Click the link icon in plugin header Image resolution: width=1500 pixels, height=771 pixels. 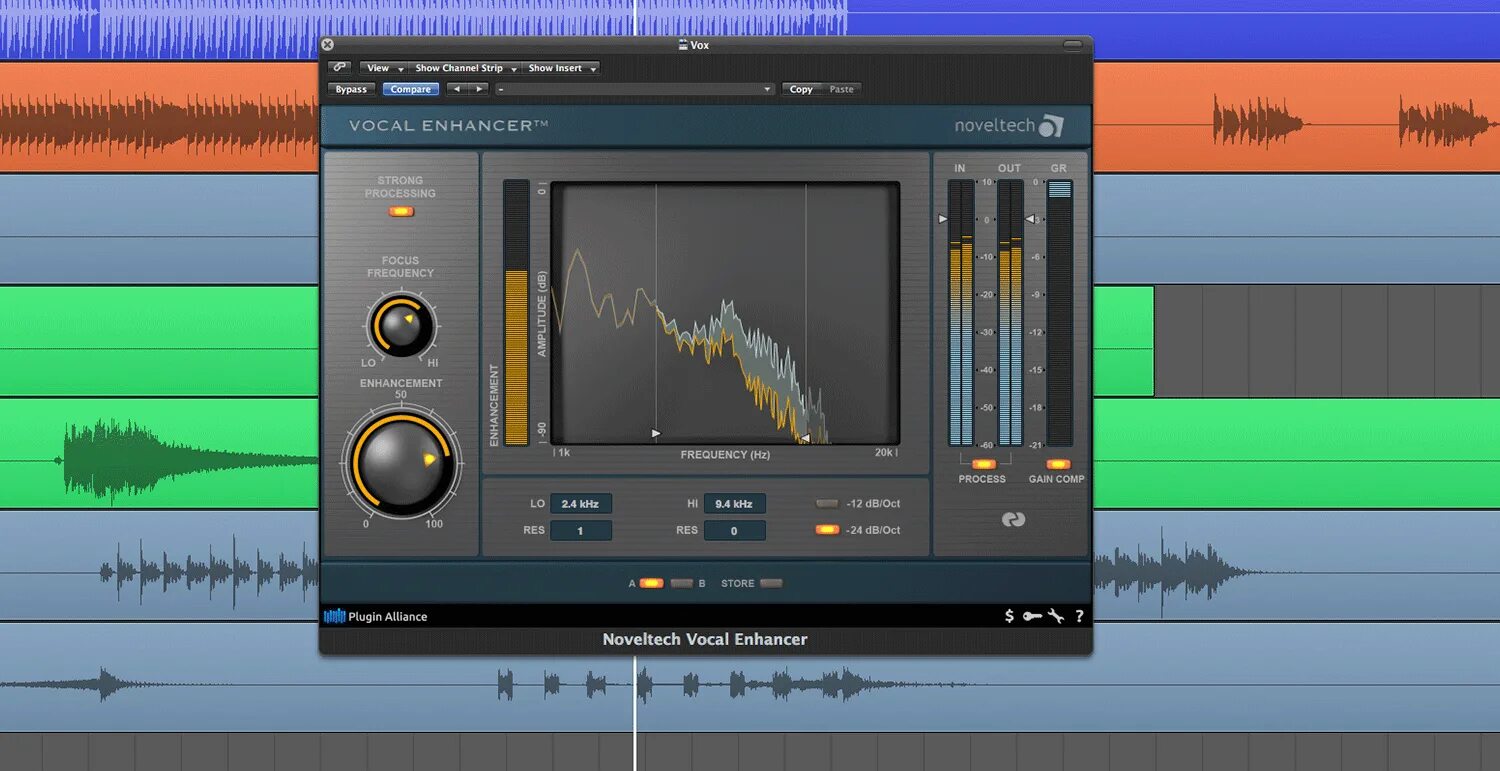pos(339,67)
